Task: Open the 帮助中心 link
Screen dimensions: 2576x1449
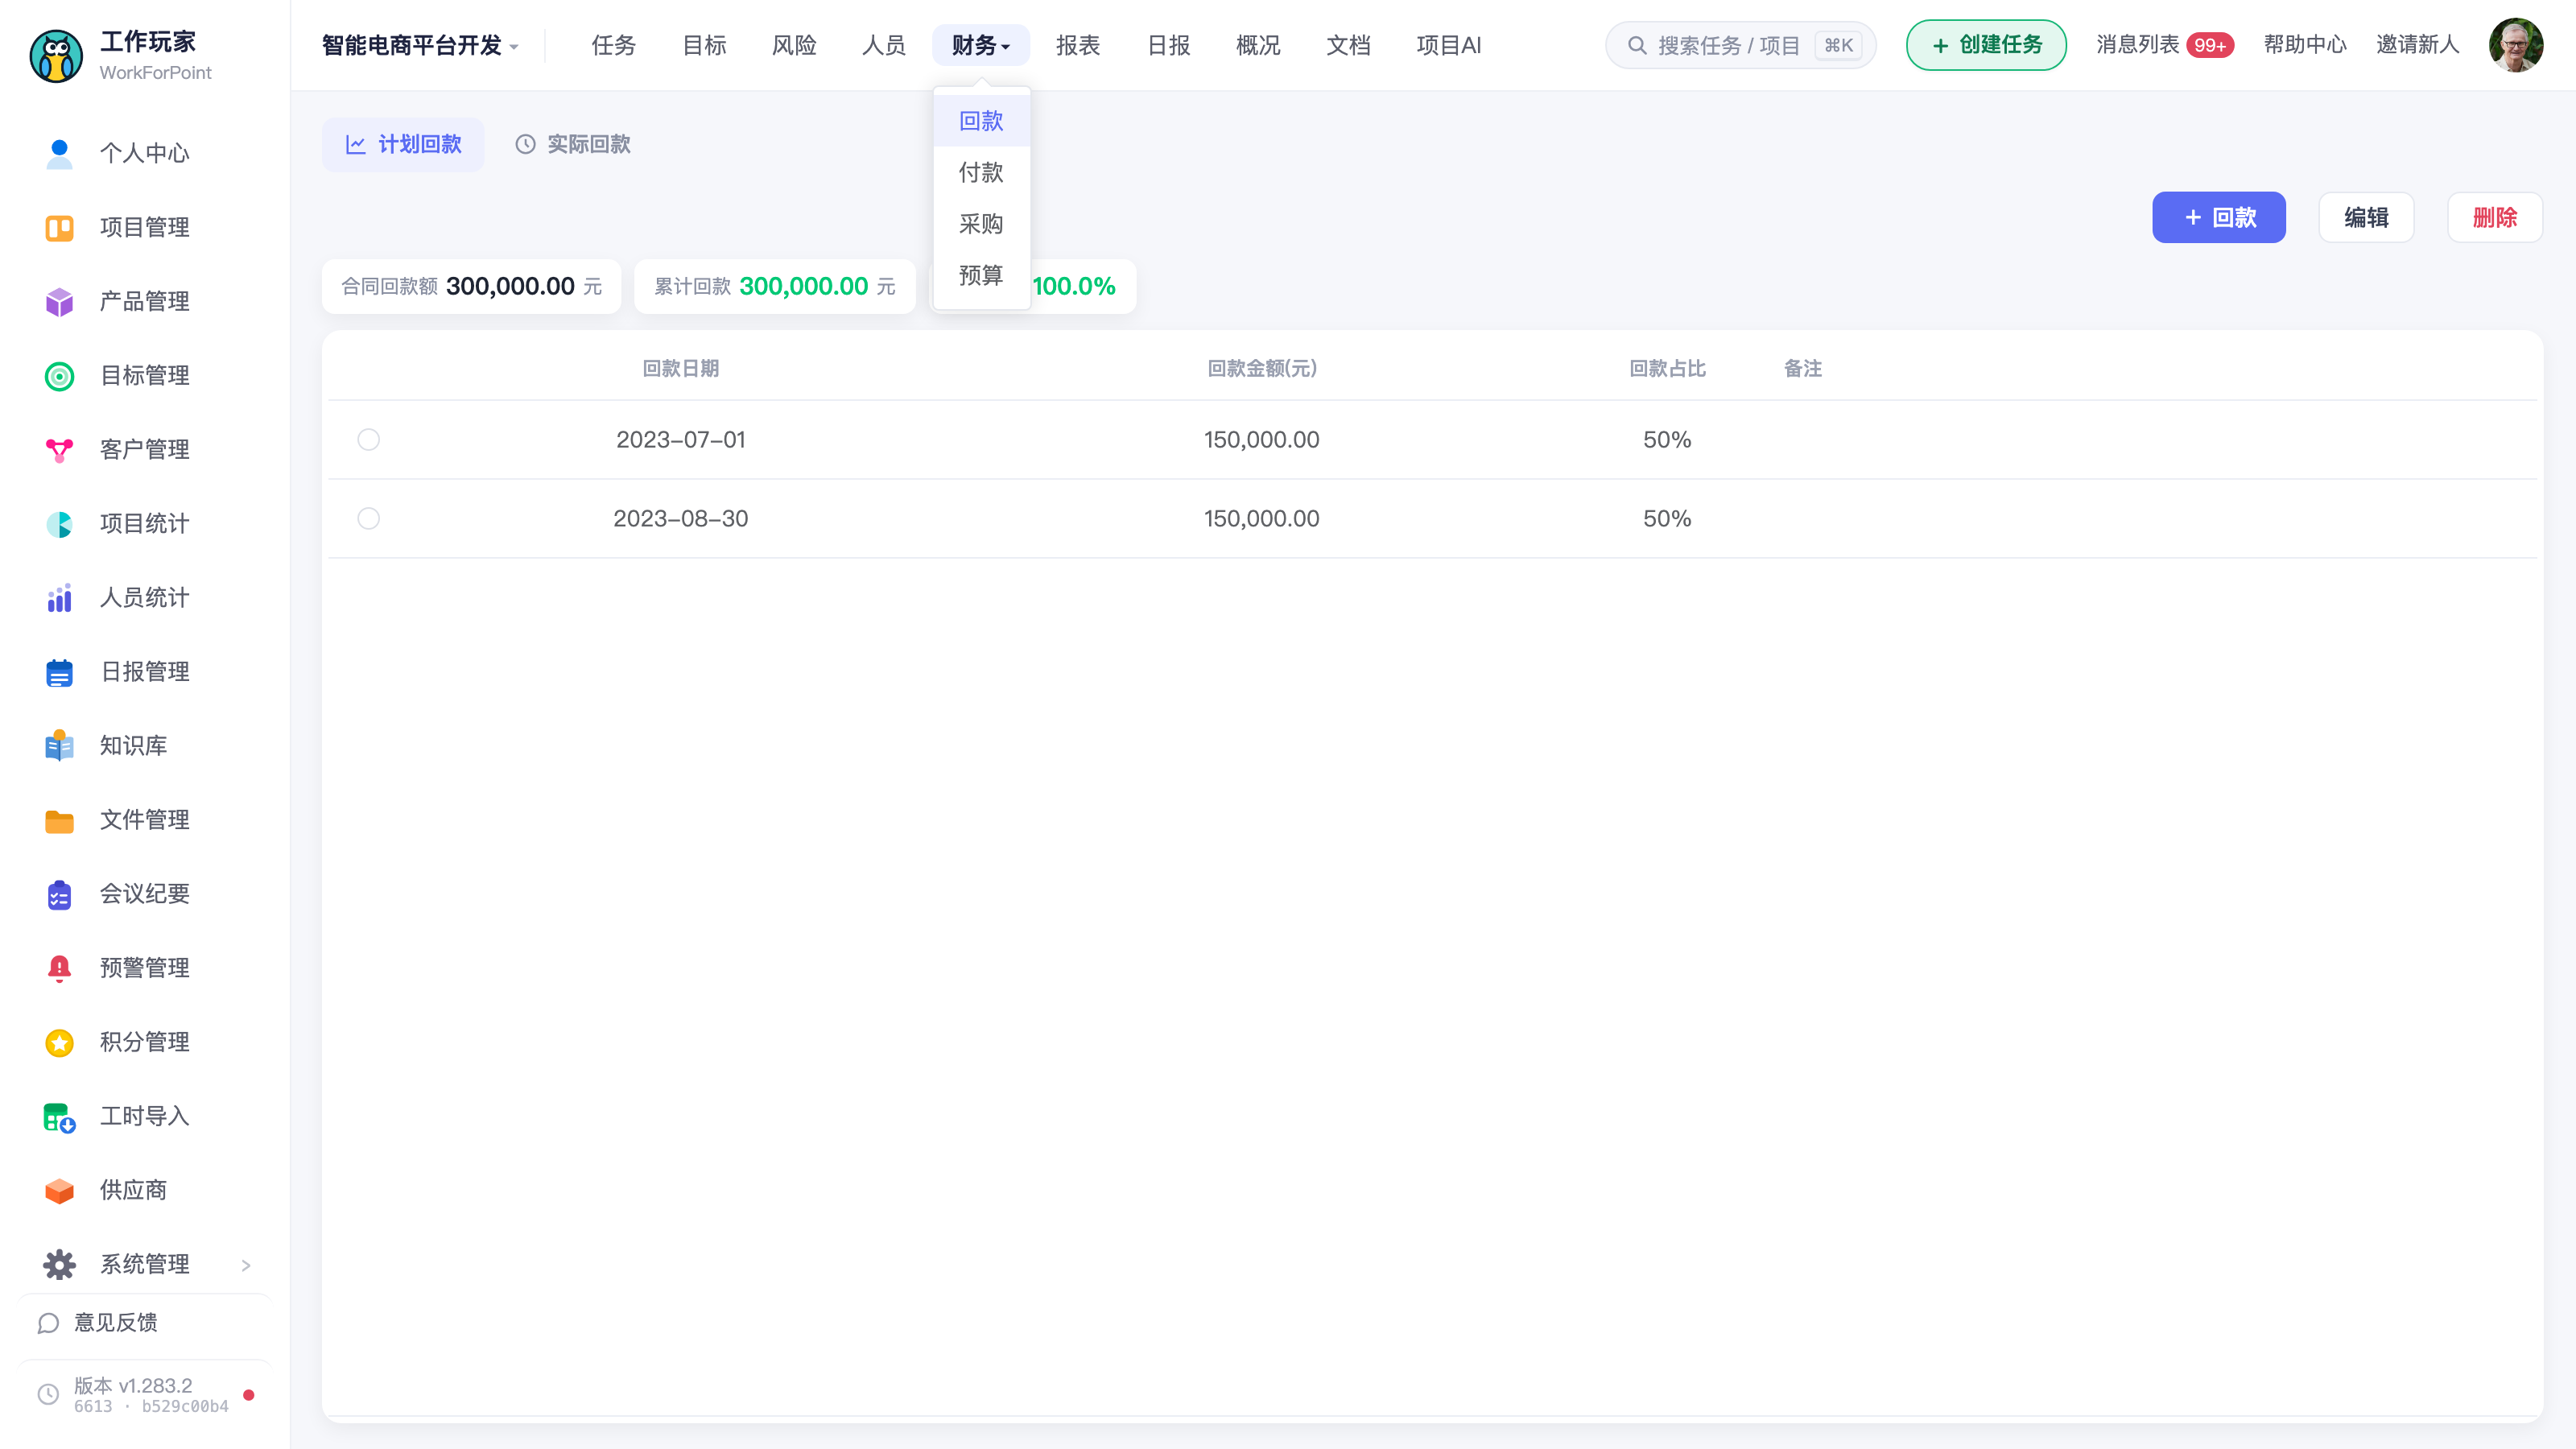Action: [x=2305, y=45]
